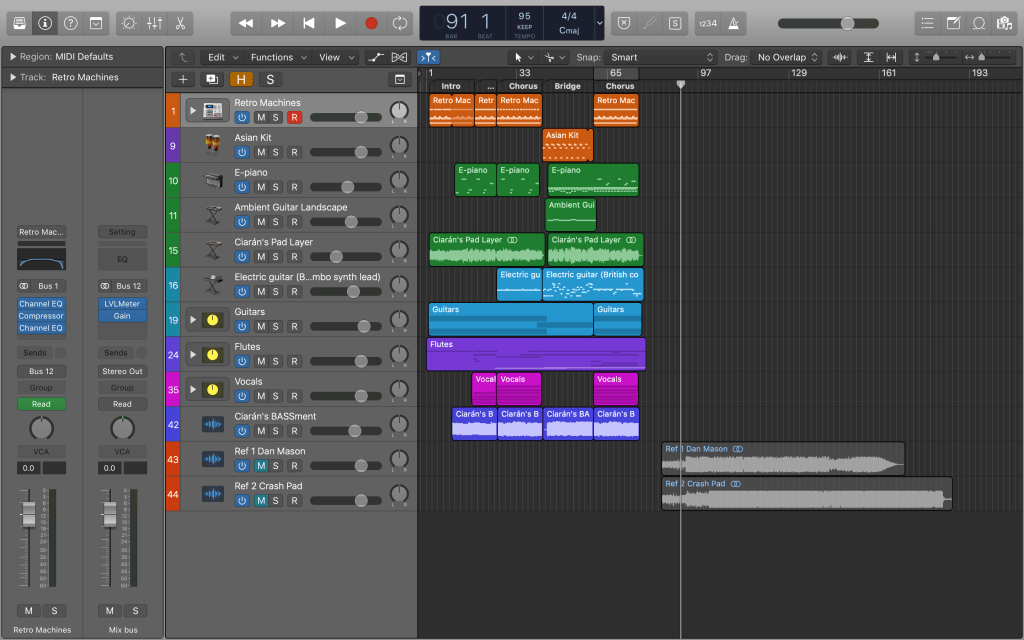Click the Record button

click(x=371, y=22)
